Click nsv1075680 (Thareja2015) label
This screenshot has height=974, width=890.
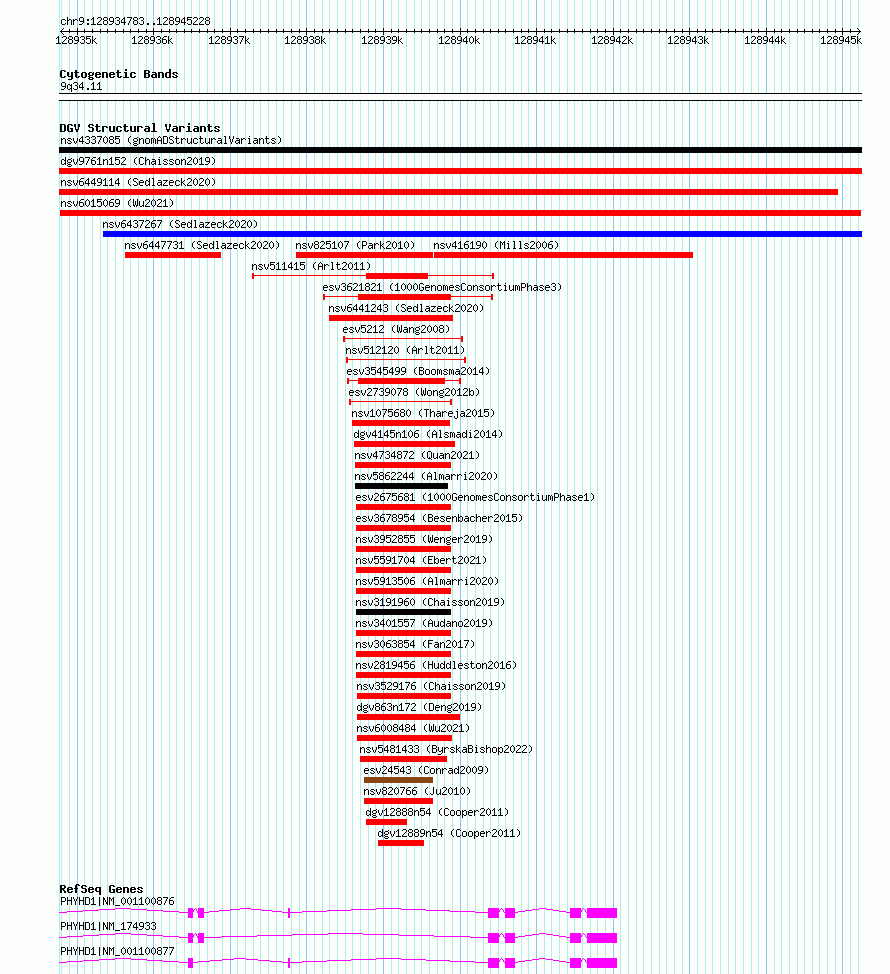tap(422, 414)
